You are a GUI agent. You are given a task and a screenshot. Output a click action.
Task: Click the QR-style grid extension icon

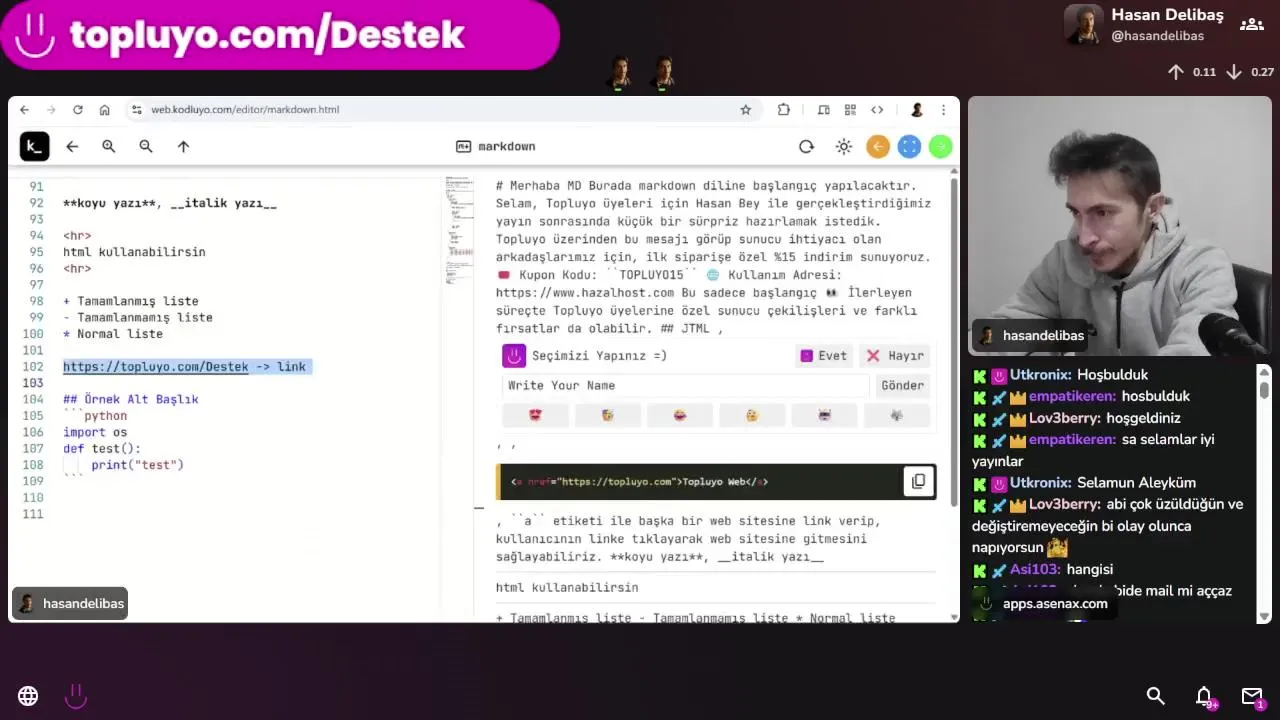tap(850, 110)
